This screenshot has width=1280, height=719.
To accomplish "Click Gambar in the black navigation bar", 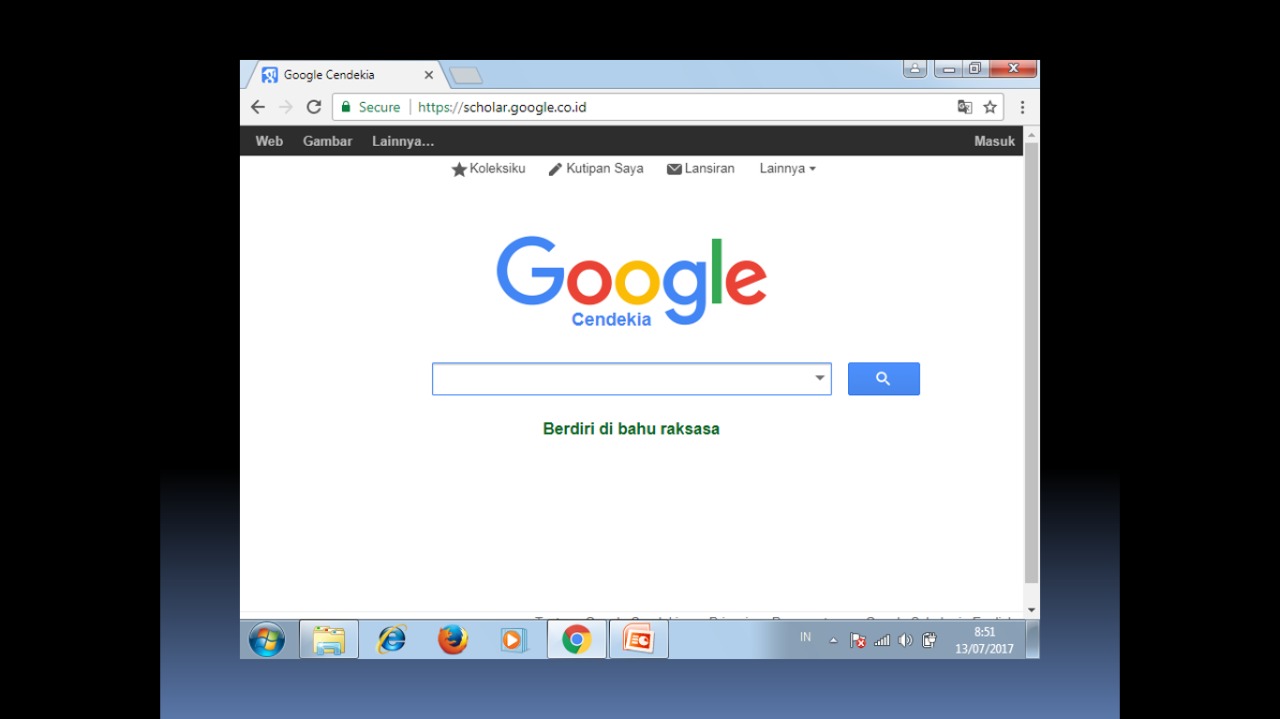I will 328,141.
